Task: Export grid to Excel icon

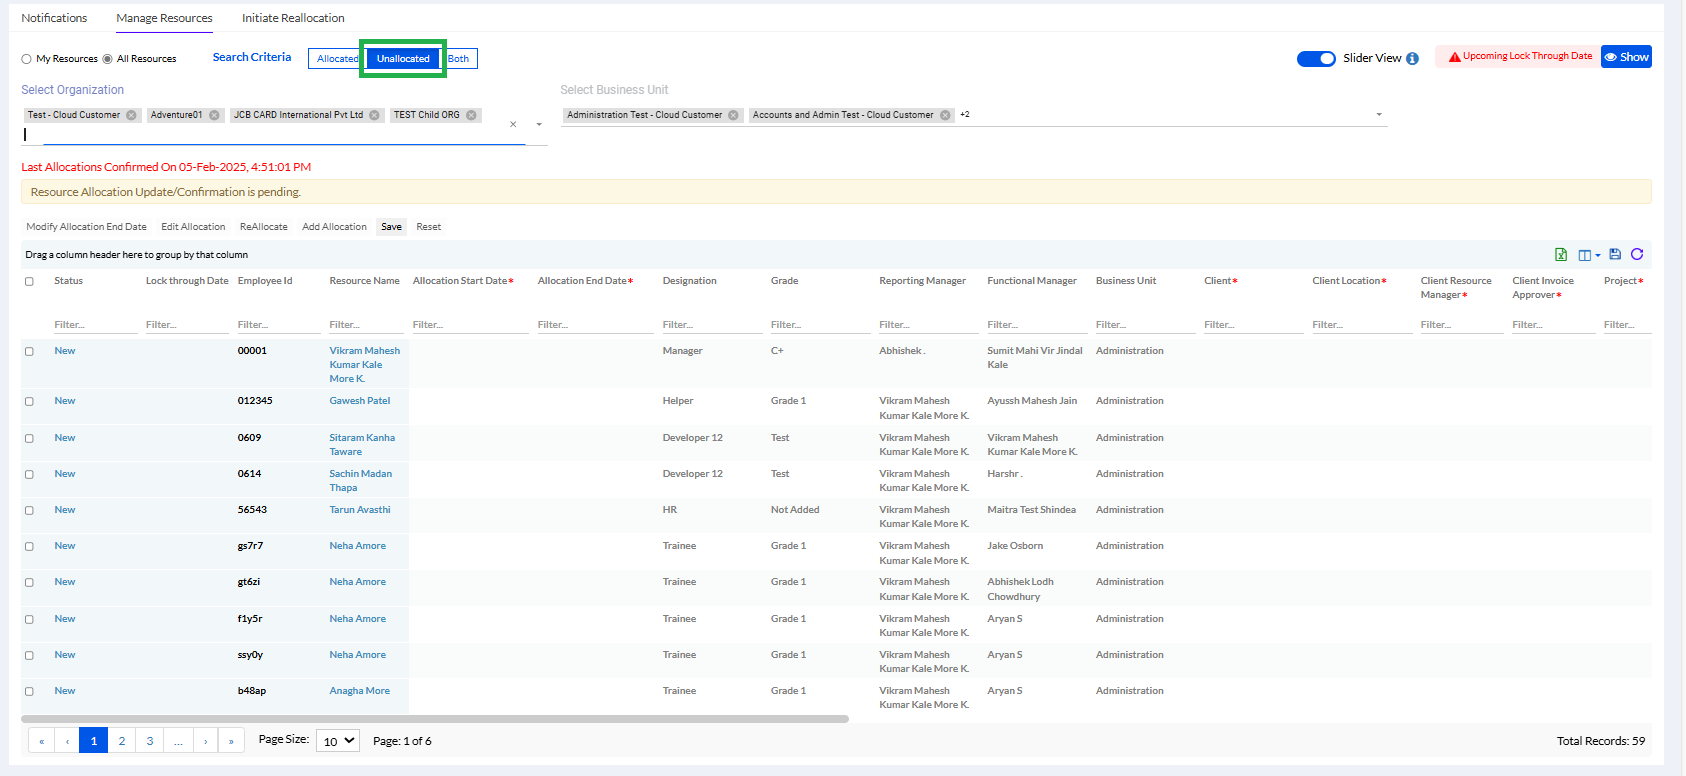Action: (1560, 255)
